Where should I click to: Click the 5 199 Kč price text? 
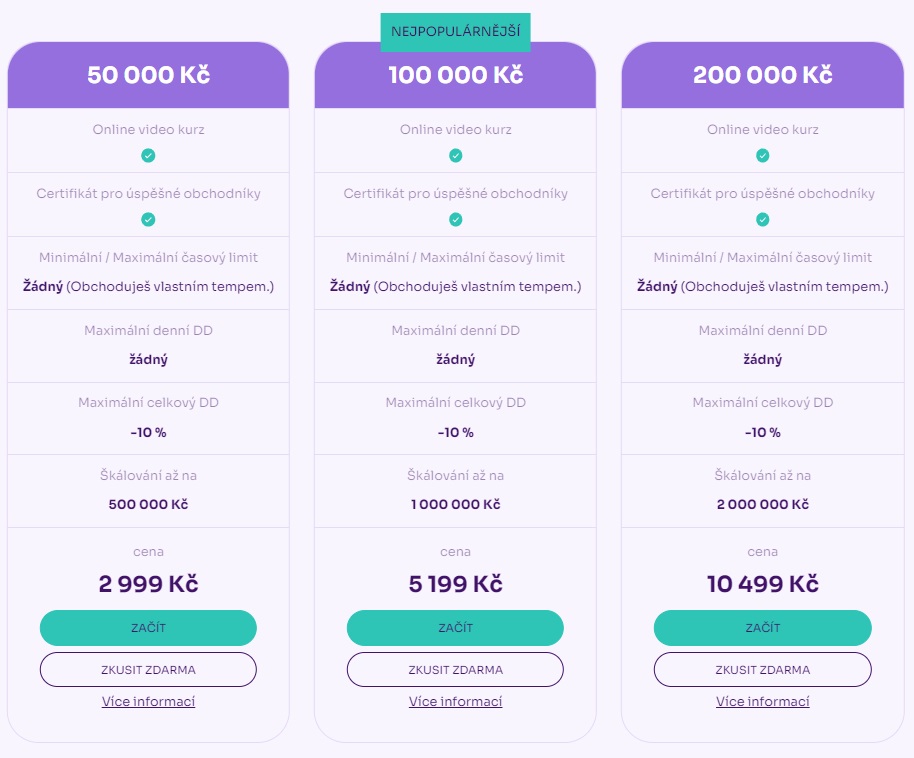[455, 584]
